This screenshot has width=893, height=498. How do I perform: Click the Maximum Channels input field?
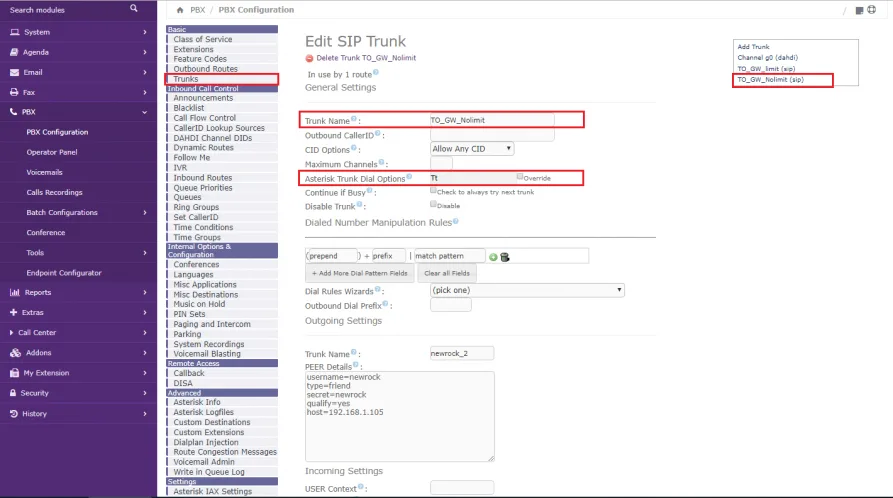pyautogui.click(x=441, y=164)
